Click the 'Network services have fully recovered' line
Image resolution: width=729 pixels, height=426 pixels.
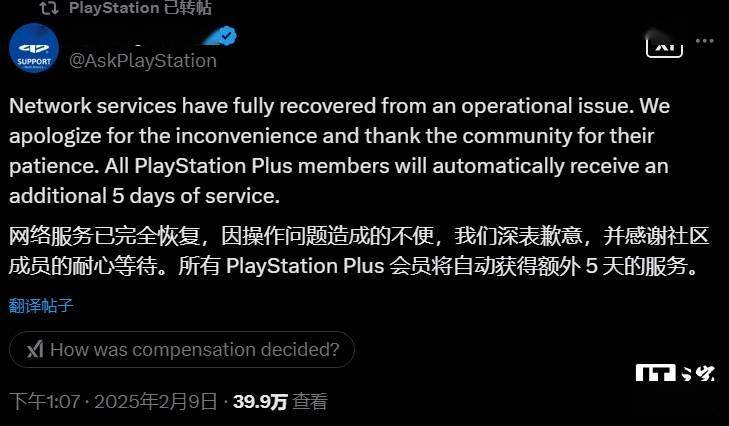[x=339, y=106]
